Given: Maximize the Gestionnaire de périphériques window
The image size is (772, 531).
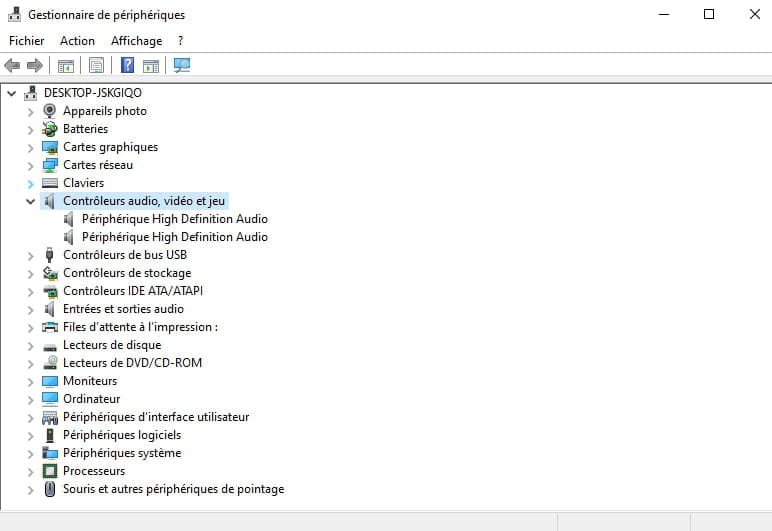Looking at the screenshot, I should [709, 14].
